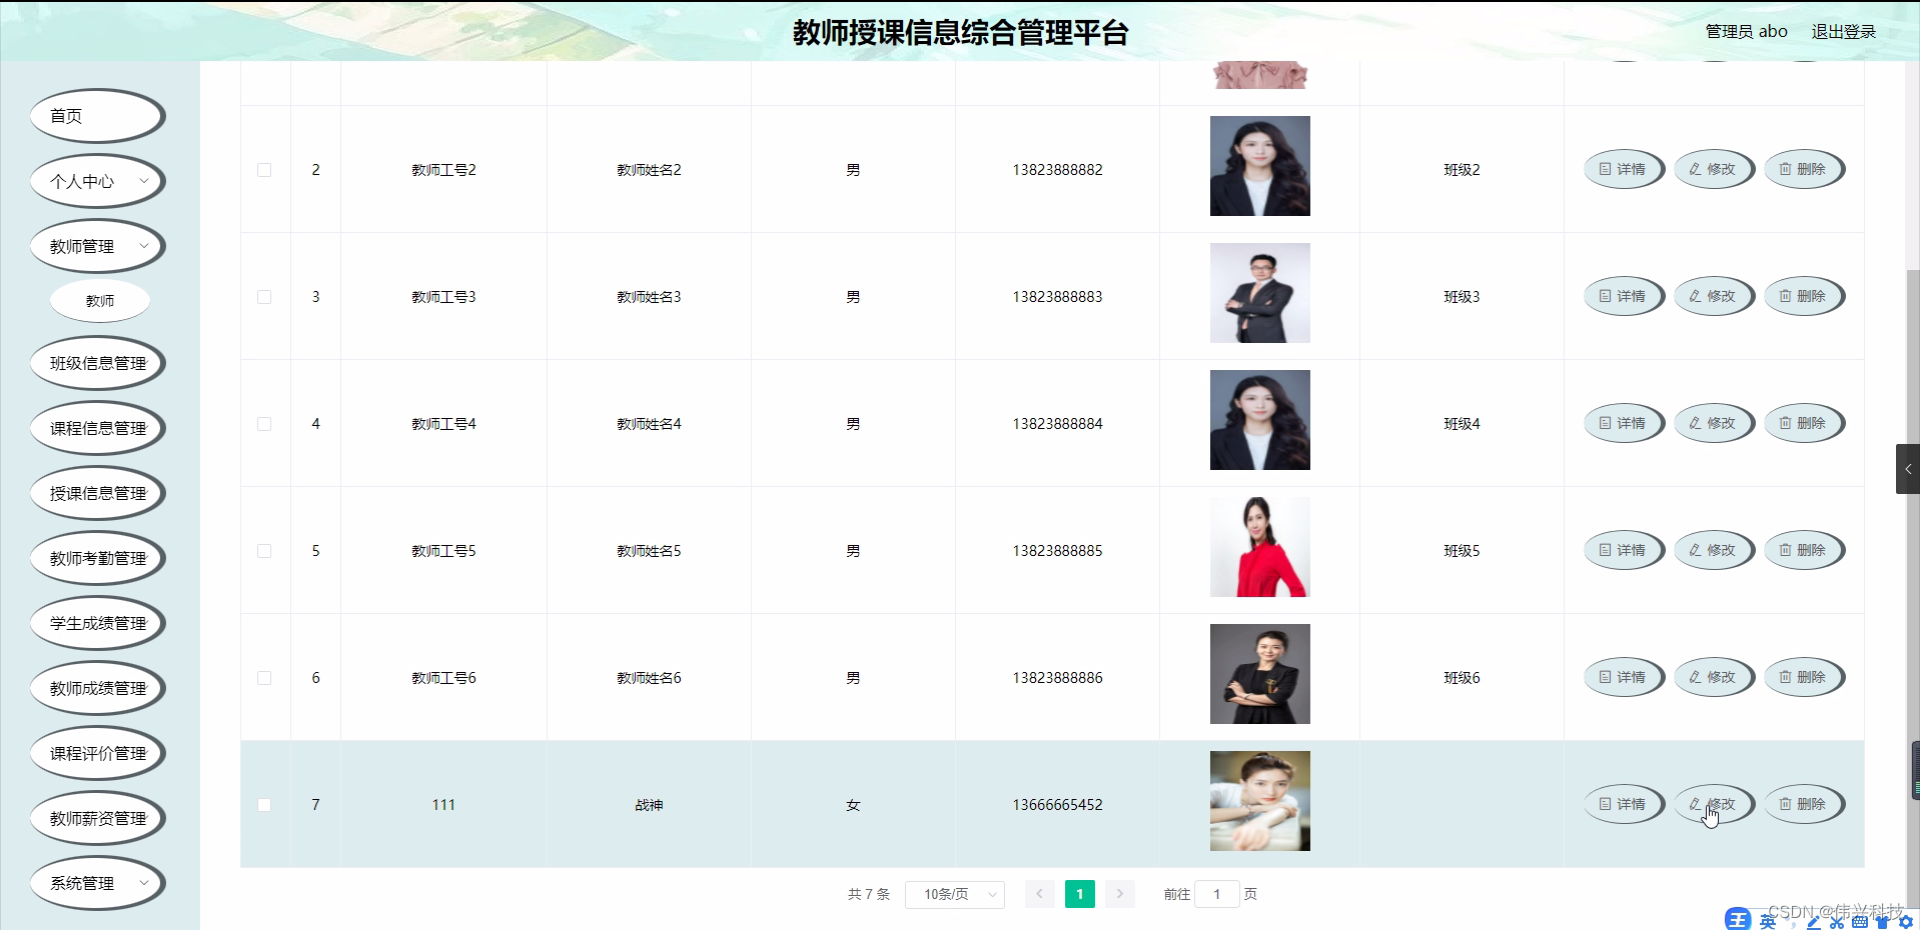Click the trash icon to delete 战神
The height and width of the screenshot is (930, 1920).
tap(1784, 804)
